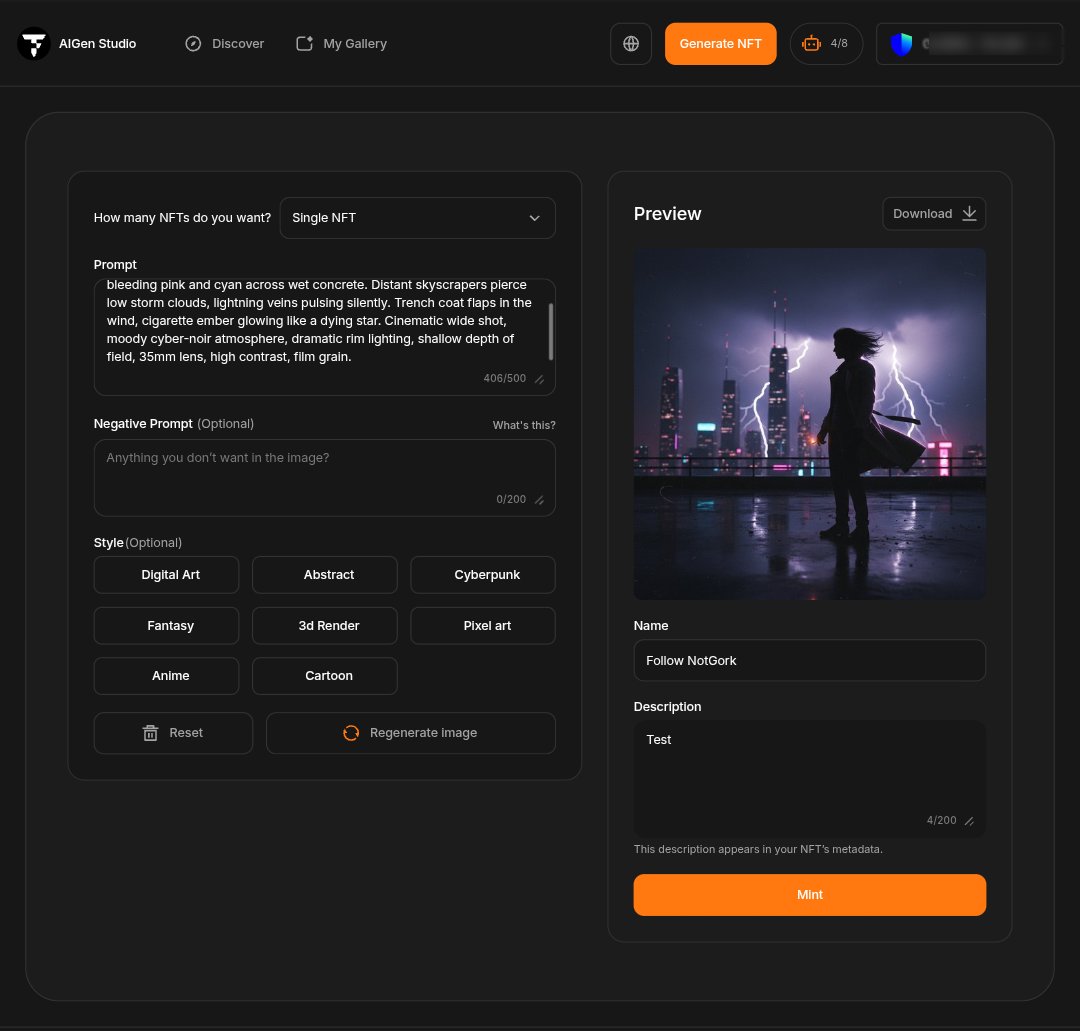Click the Name field containing Follow NotGork
The image size is (1080, 1031).
tap(809, 660)
